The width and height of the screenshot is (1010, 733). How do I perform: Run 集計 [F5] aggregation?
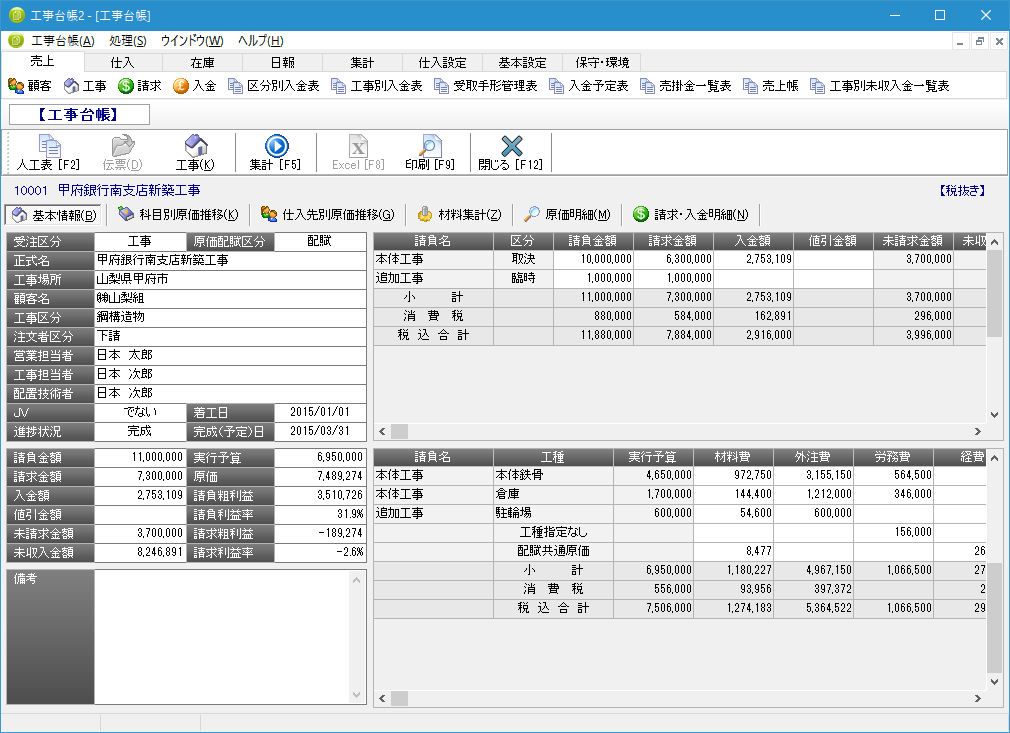click(276, 153)
